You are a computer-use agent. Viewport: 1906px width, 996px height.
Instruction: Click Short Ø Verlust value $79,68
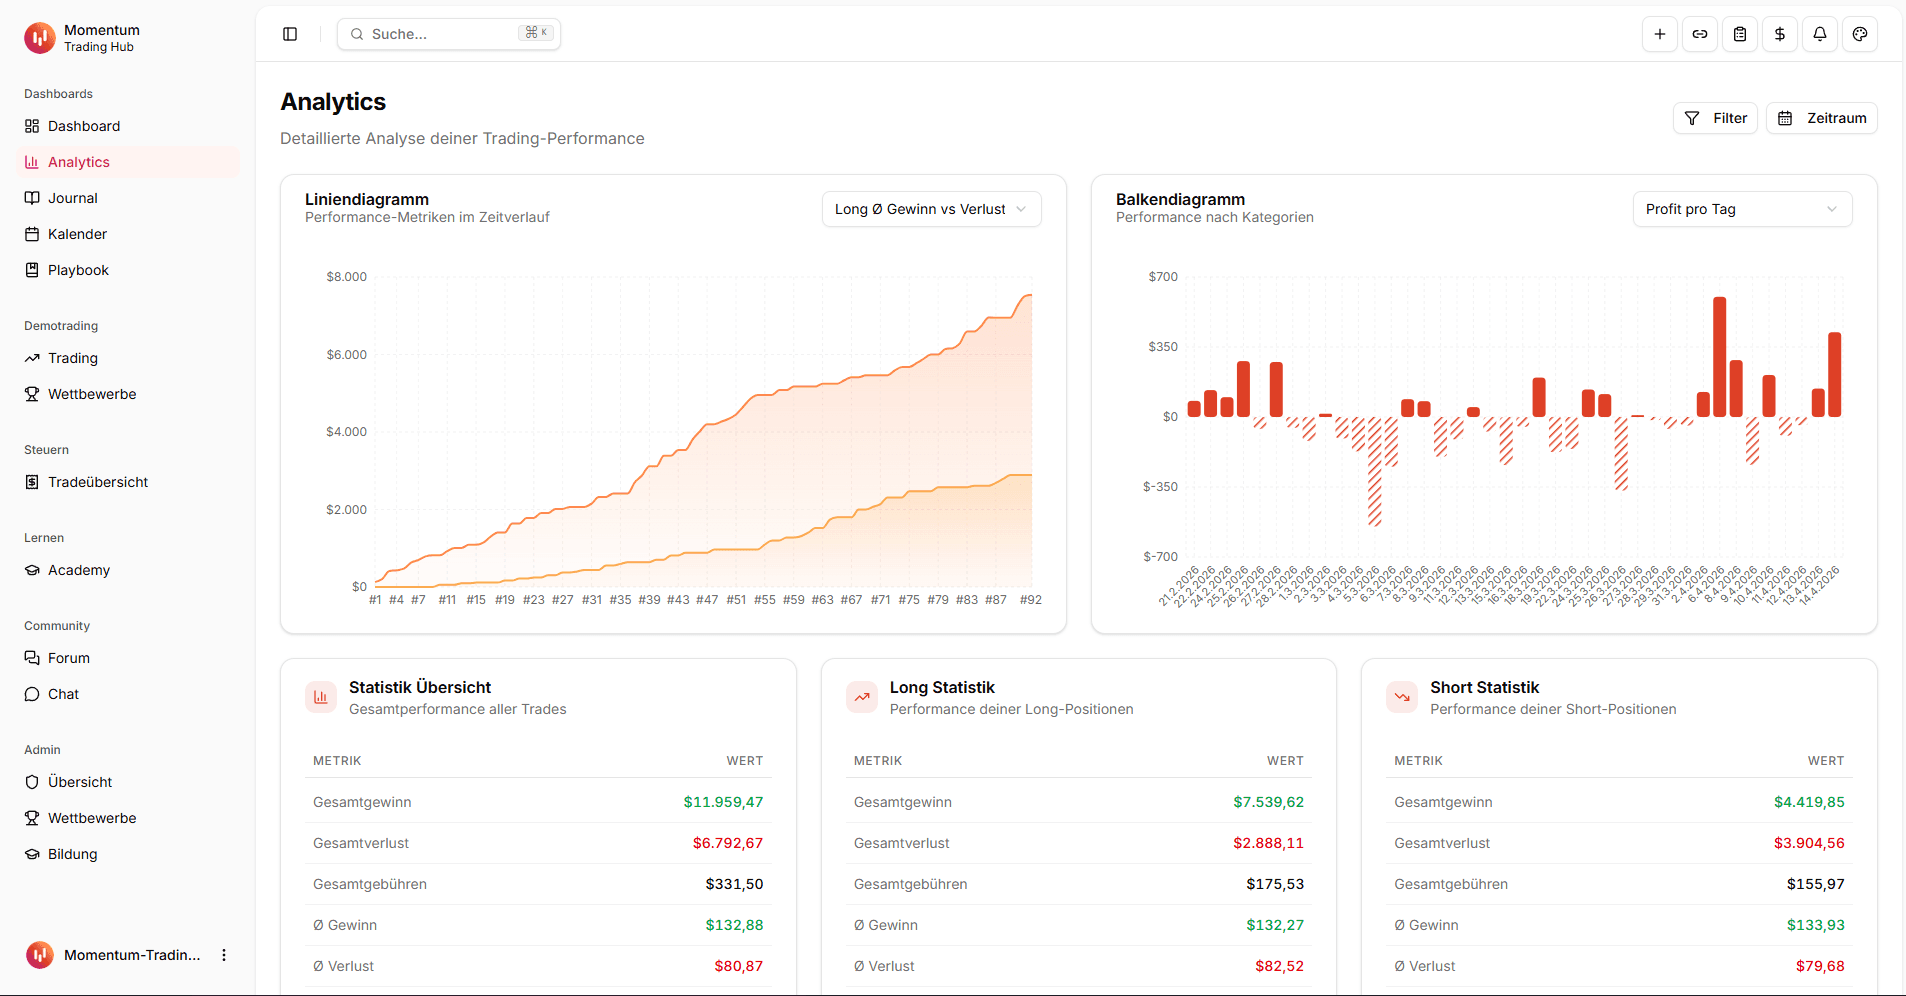coord(1820,966)
